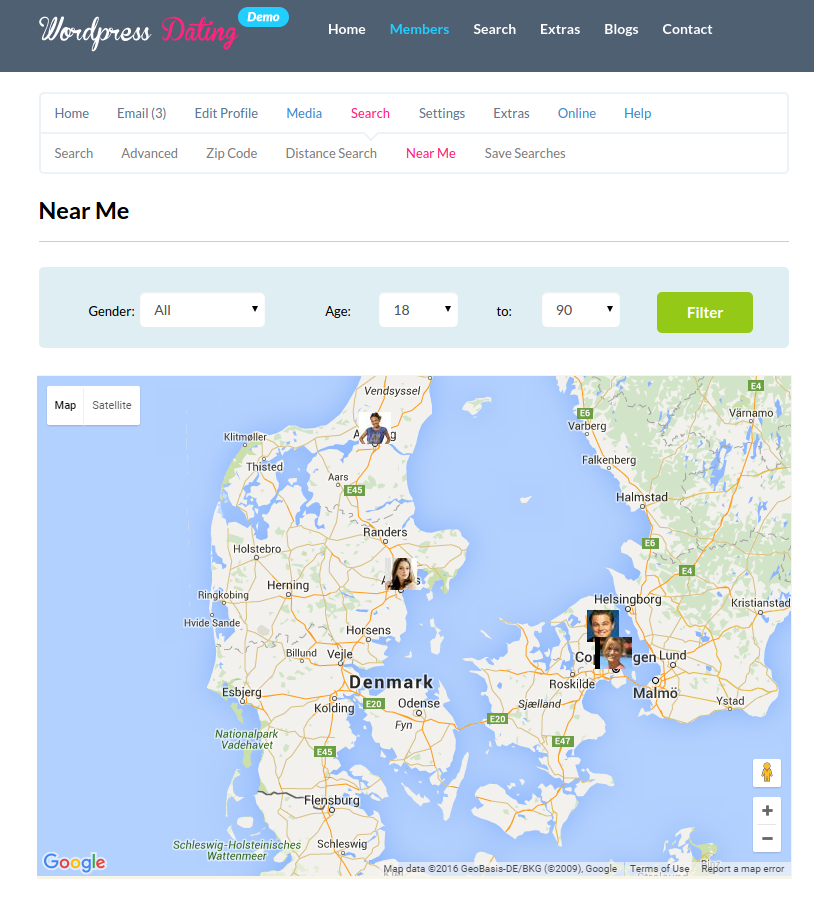Open the minimum Age dropdown showing 18
This screenshot has height=906, width=814.
[418, 310]
